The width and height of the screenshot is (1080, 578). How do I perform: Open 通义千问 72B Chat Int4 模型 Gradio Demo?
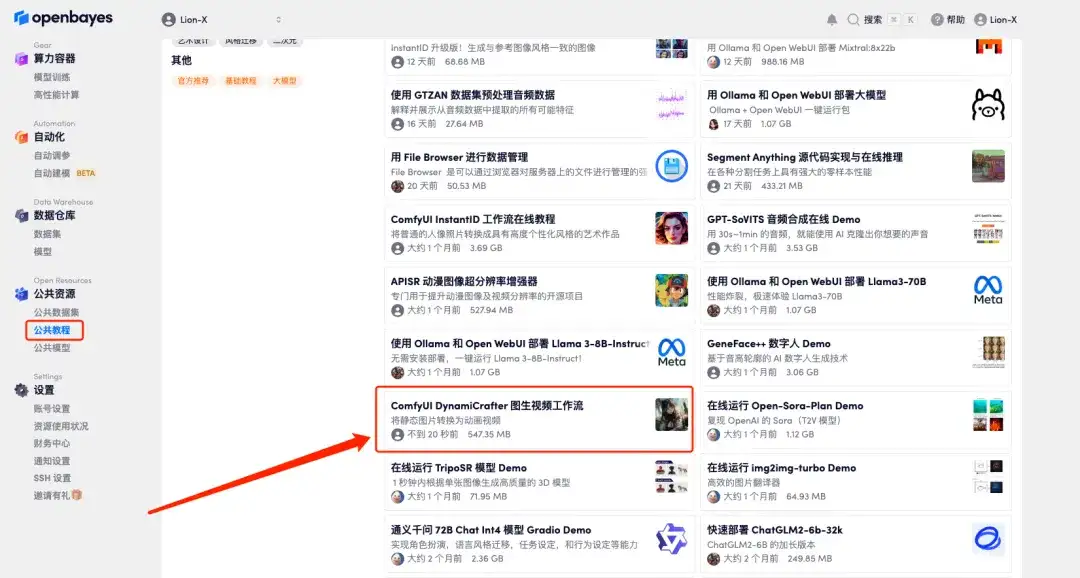coord(491,530)
